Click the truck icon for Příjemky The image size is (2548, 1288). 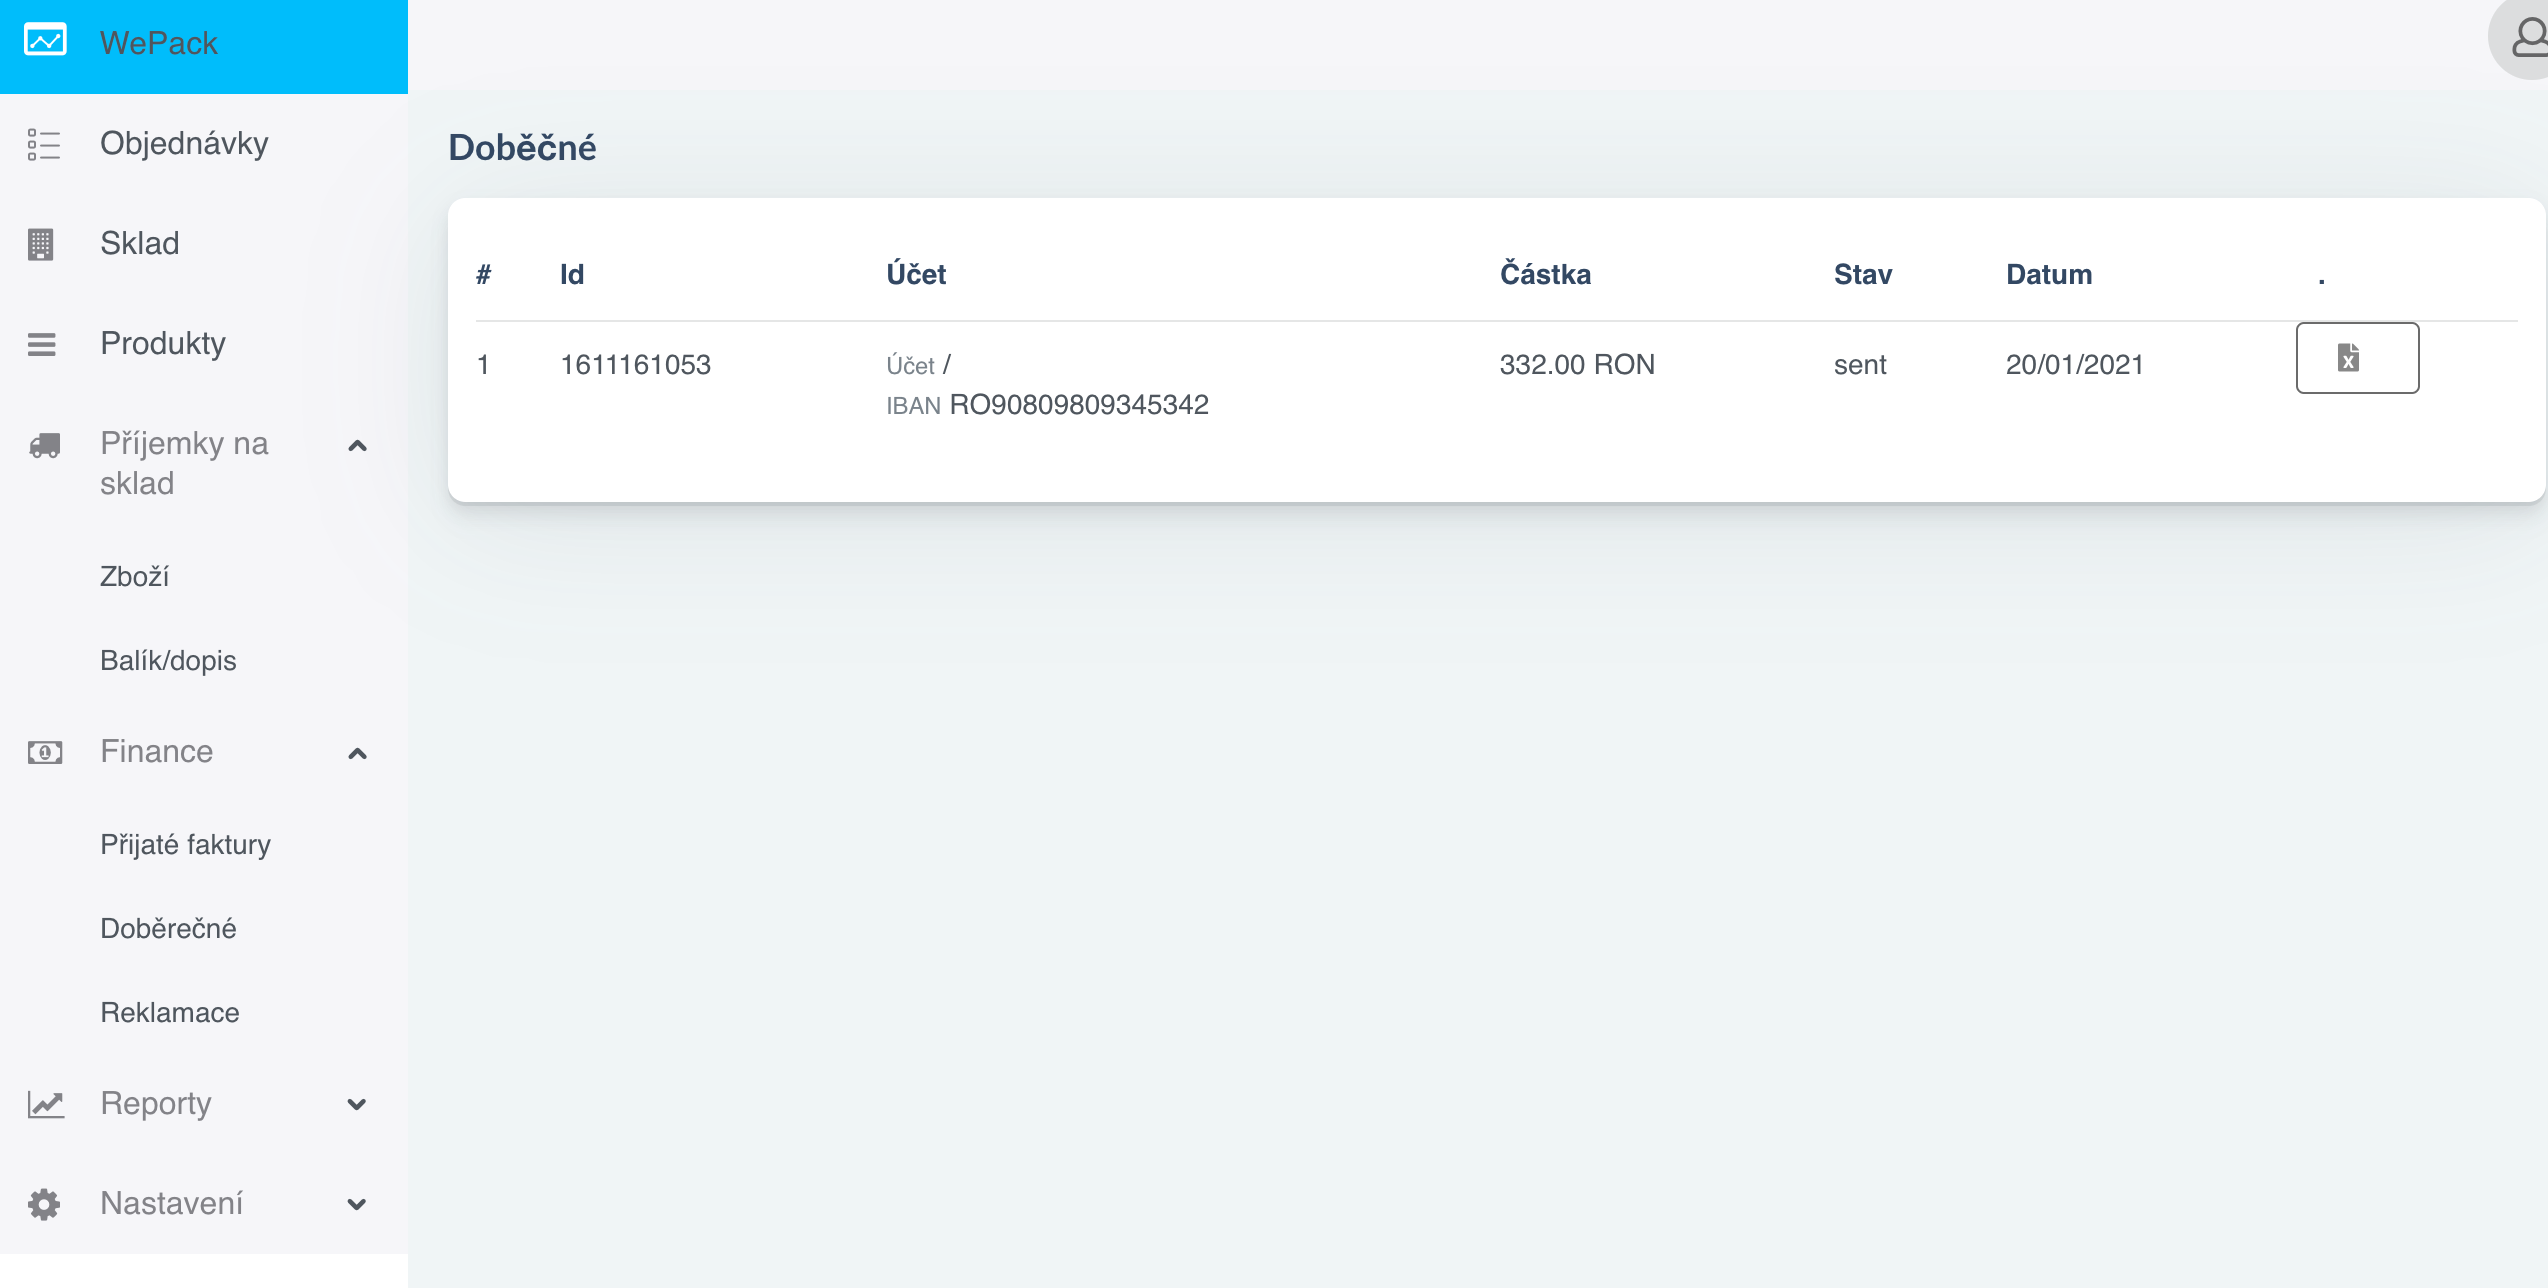click(44, 445)
